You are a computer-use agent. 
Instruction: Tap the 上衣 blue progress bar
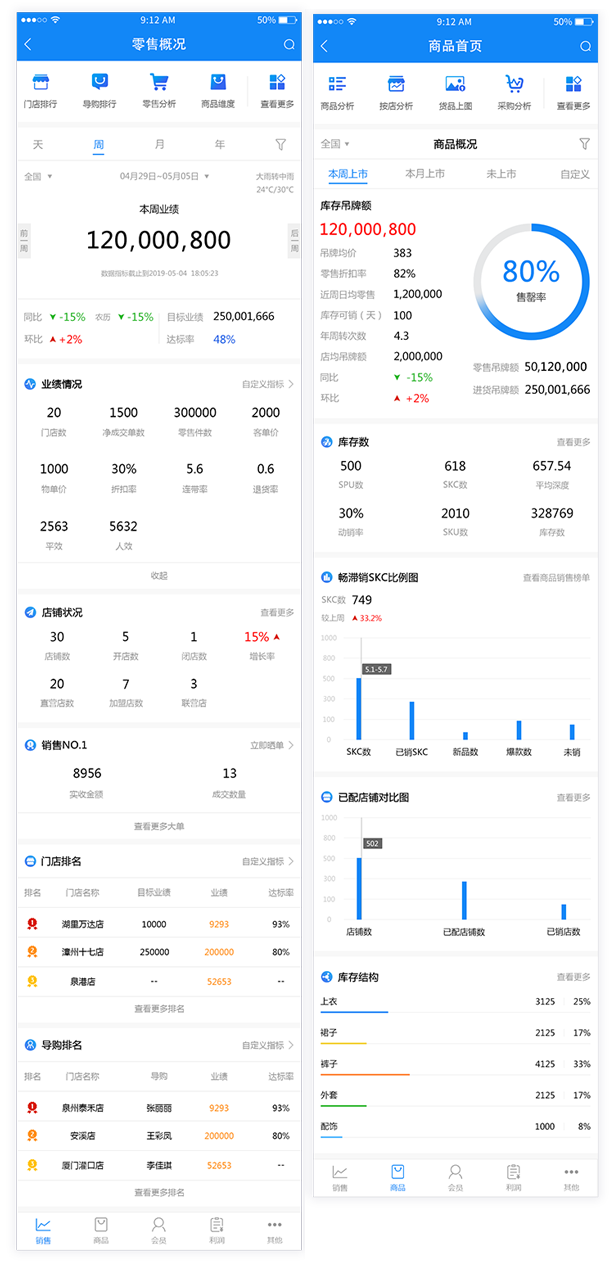coord(354,1013)
